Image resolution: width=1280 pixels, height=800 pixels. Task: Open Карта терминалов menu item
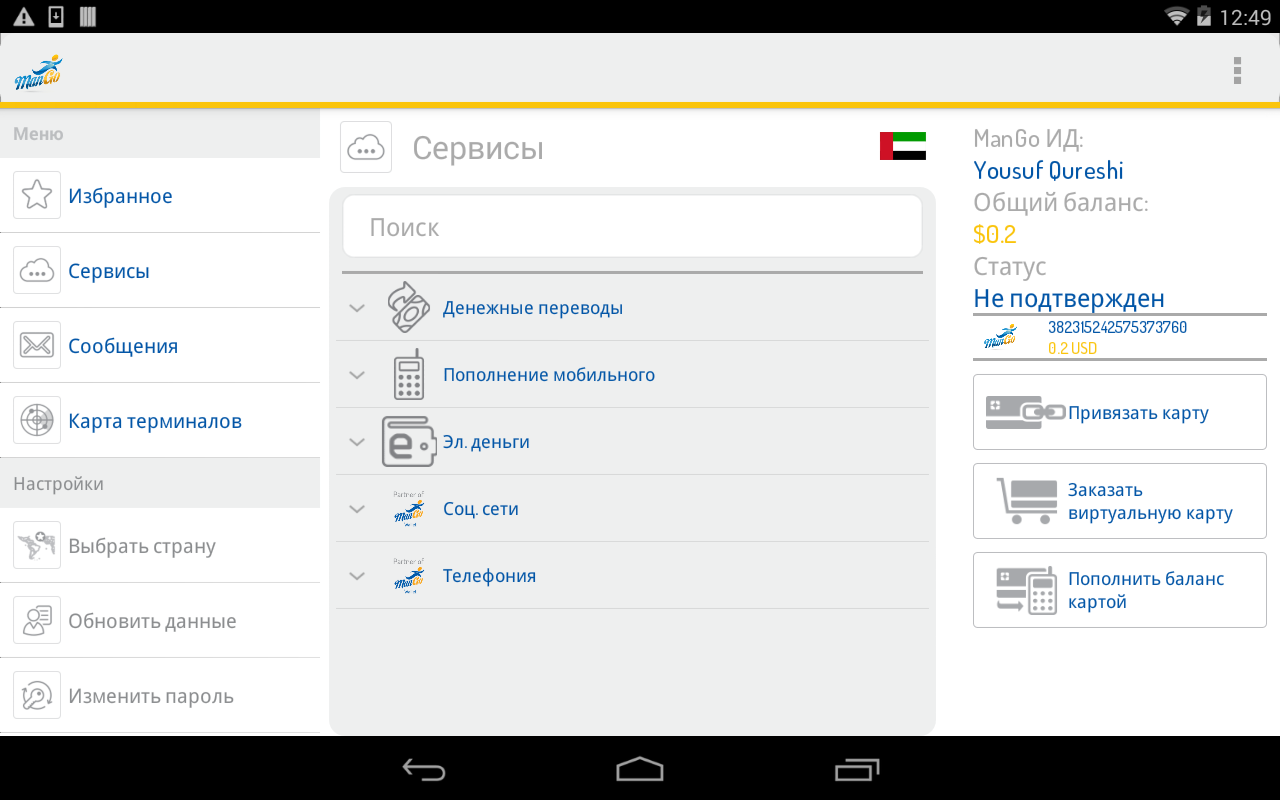coord(160,420)
